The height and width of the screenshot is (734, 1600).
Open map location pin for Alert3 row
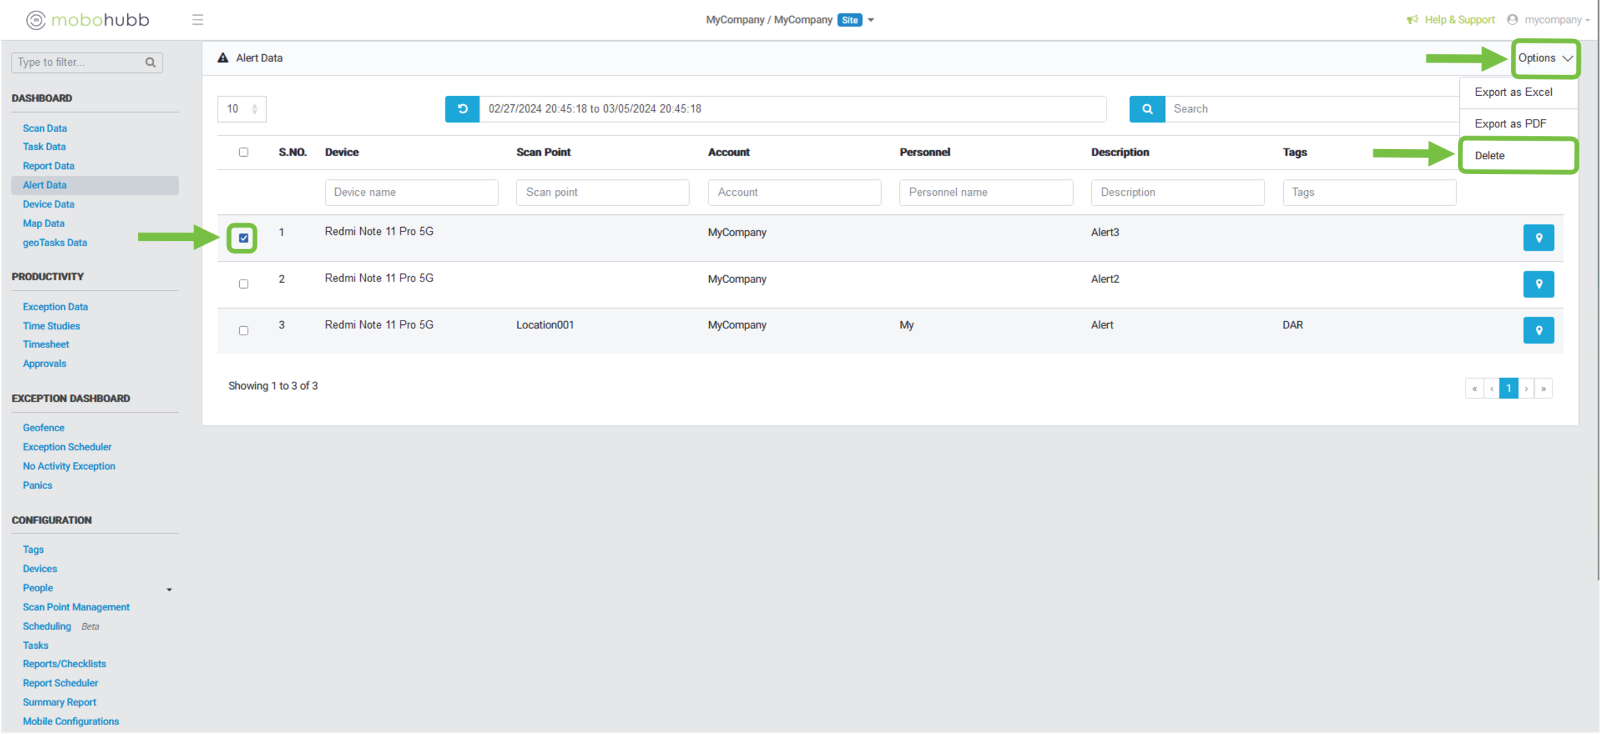[x=1538, y=238]
